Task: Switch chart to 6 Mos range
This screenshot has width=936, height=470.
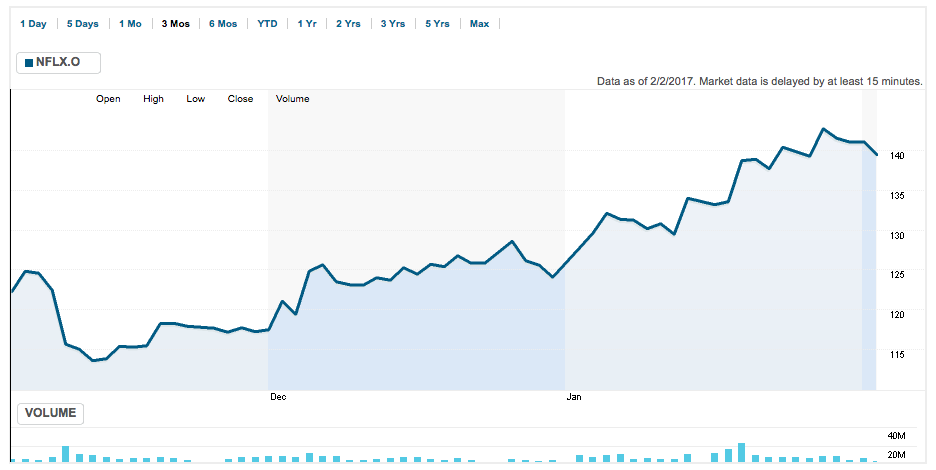Action: 223,23
